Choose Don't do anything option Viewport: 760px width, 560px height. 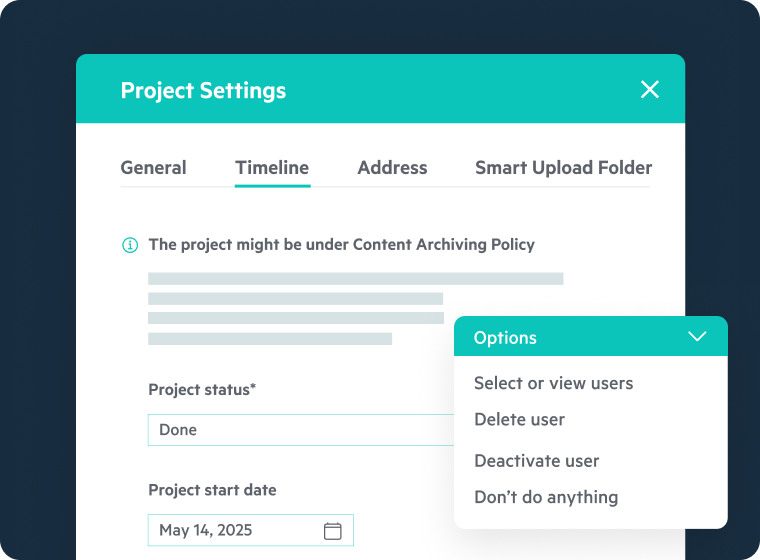click(546, 497)
